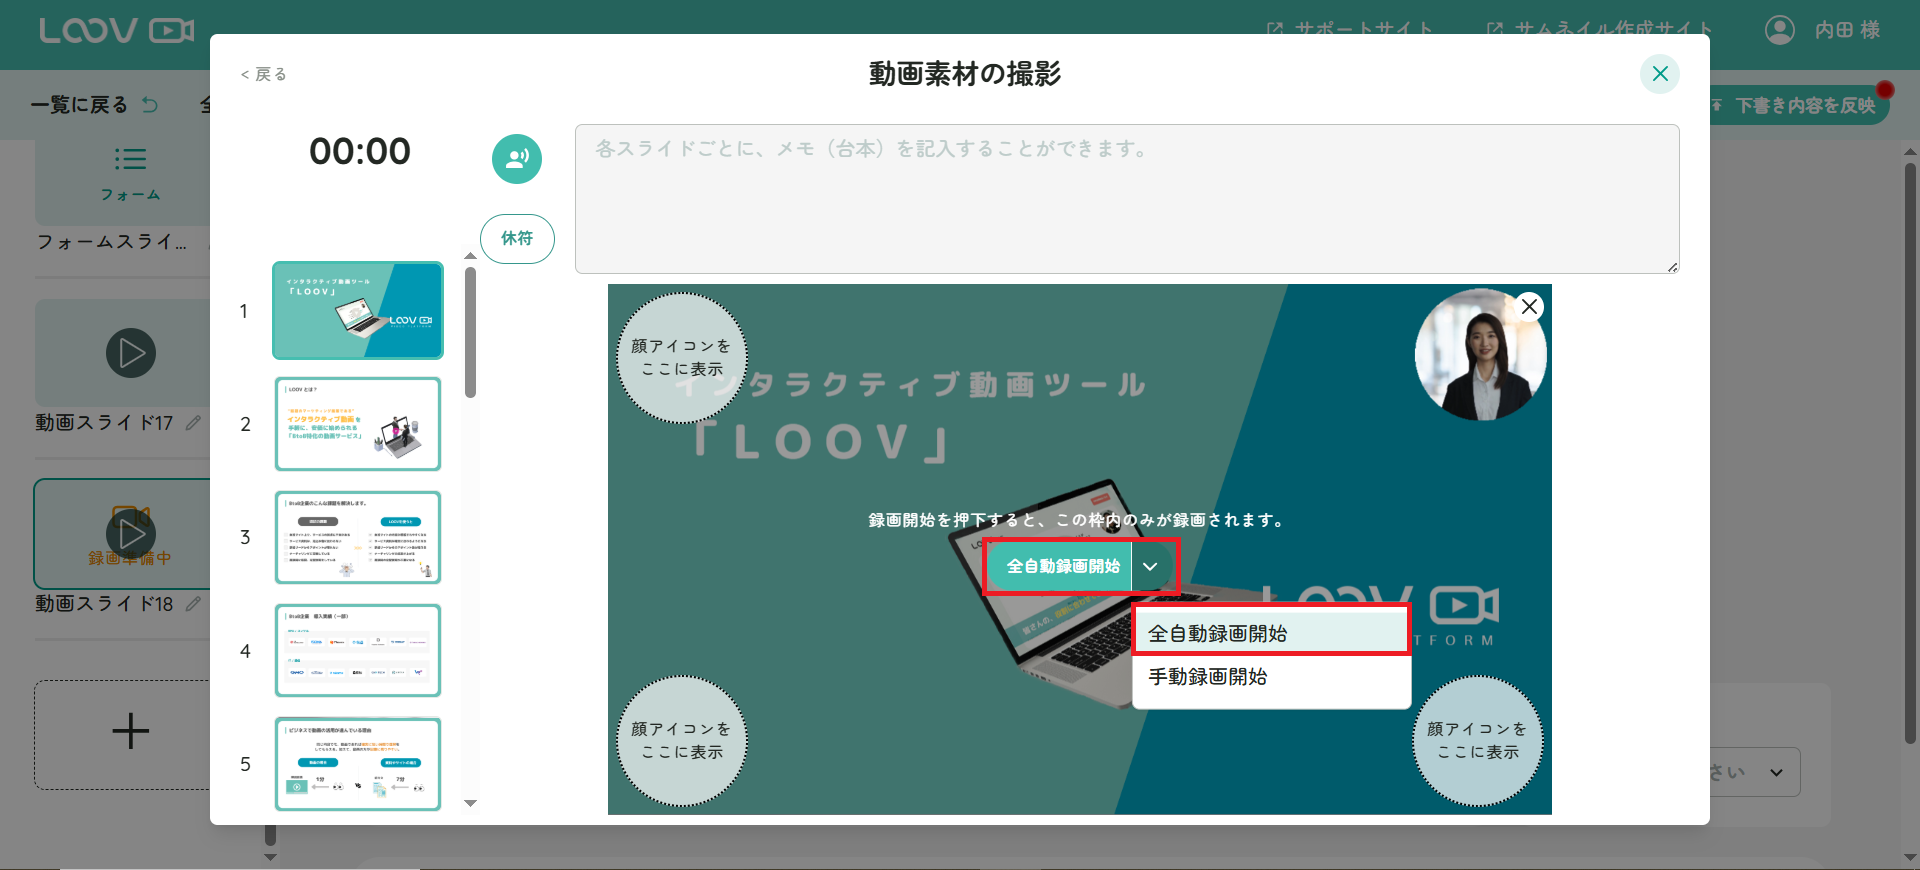
Task: Select slide 1 thumbnail
Action: click(x=358, y=311)
